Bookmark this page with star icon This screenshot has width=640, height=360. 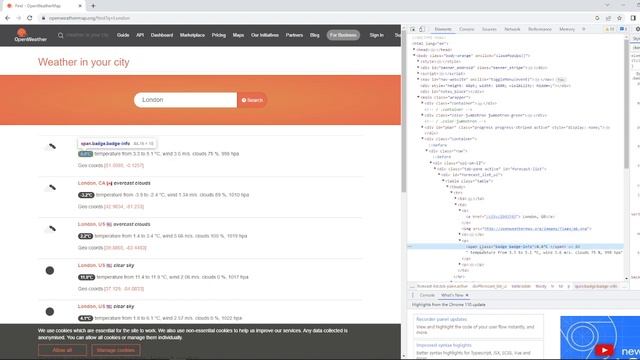pos(619,18)
